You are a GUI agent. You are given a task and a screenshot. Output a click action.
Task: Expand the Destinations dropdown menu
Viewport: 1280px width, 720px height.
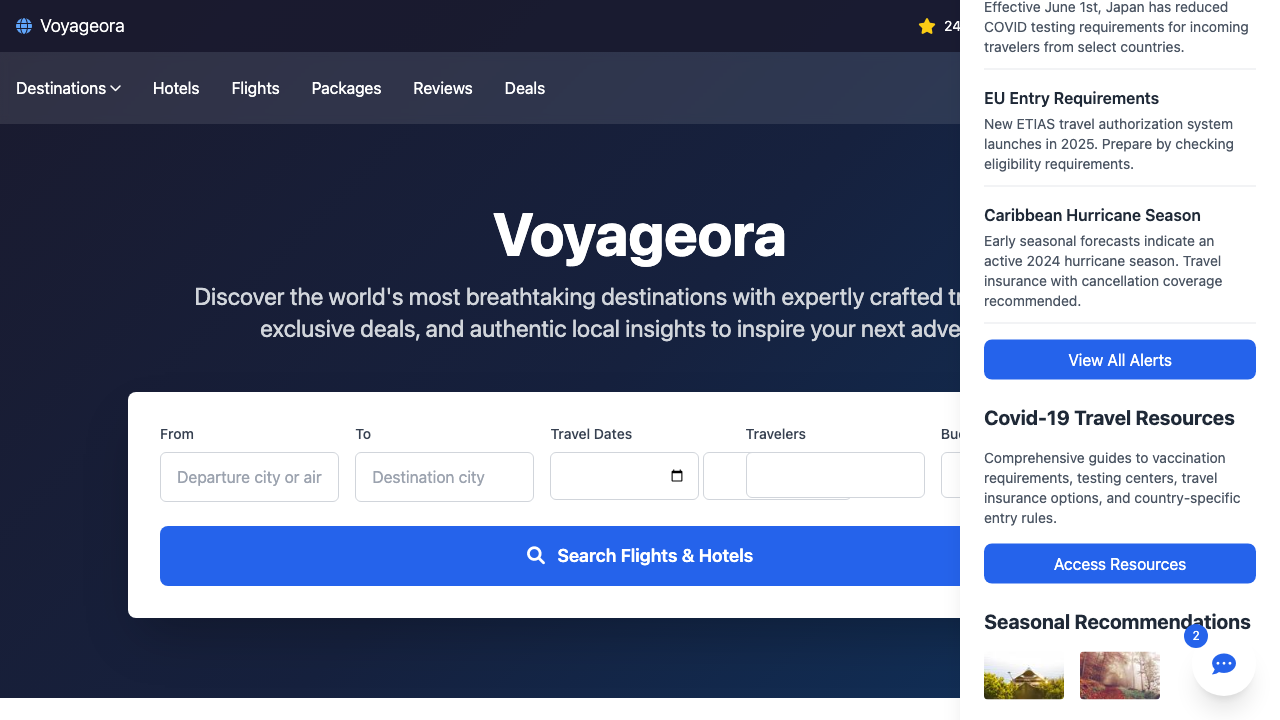click(68, 88)
